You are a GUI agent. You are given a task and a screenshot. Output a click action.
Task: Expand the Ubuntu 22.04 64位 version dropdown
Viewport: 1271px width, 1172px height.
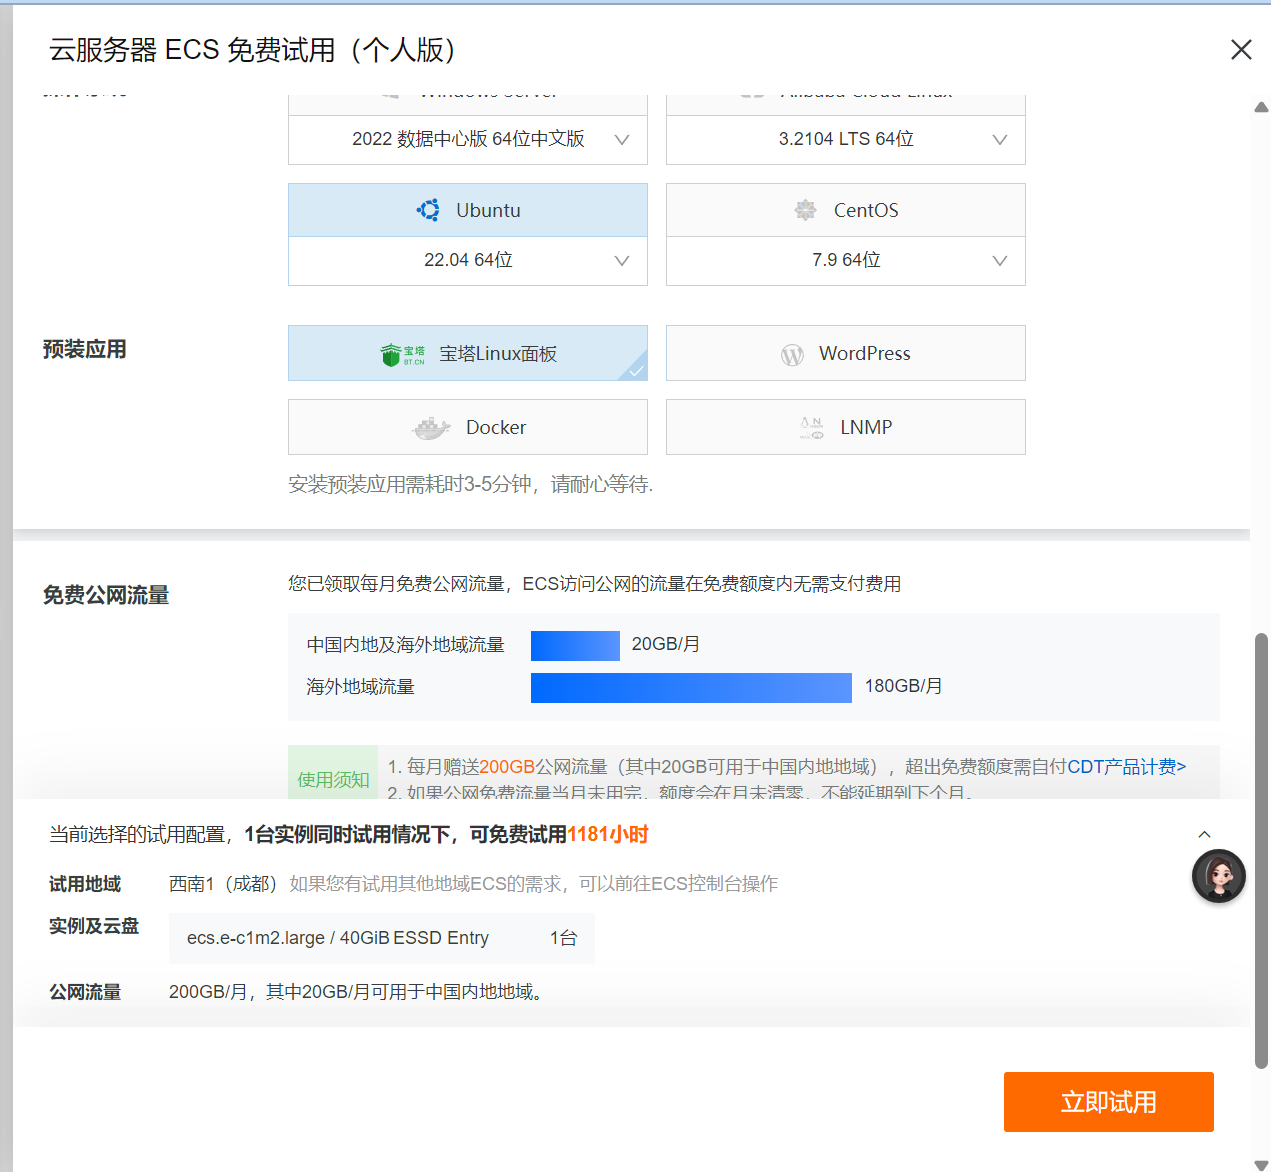click(x=468, y=260)
